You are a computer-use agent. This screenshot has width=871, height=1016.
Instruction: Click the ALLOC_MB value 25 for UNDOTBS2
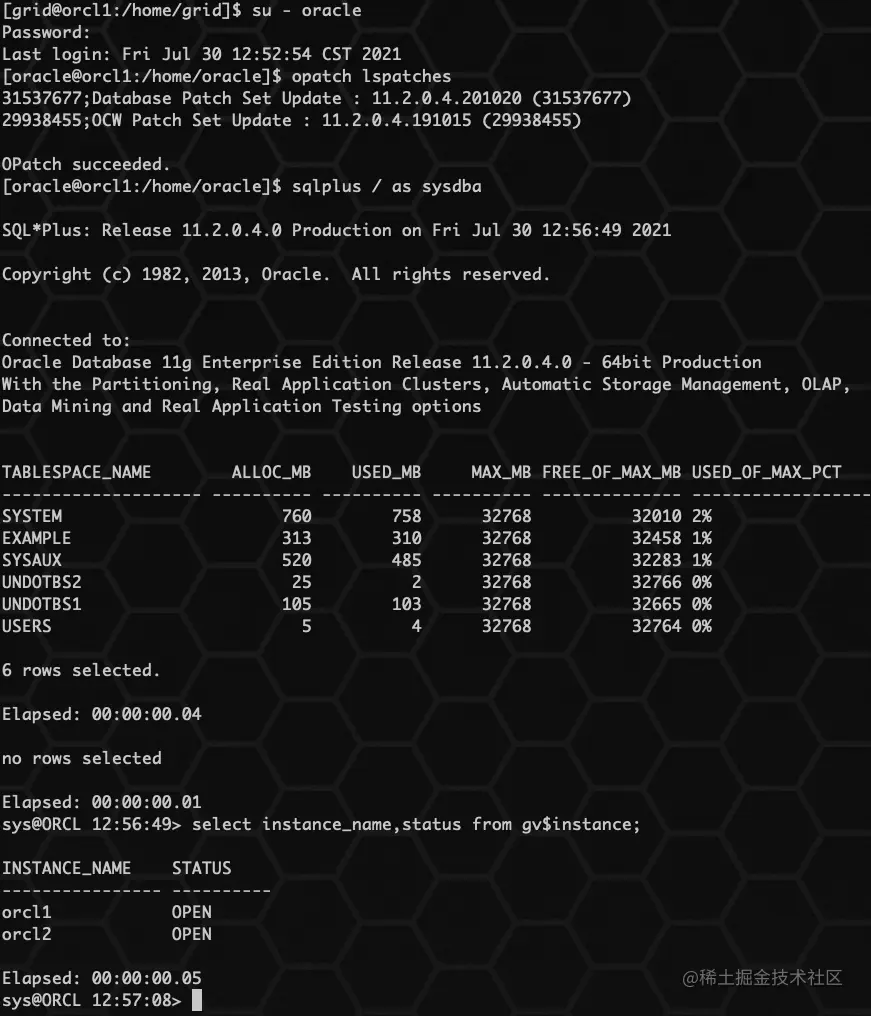click(x=301, y=583)
